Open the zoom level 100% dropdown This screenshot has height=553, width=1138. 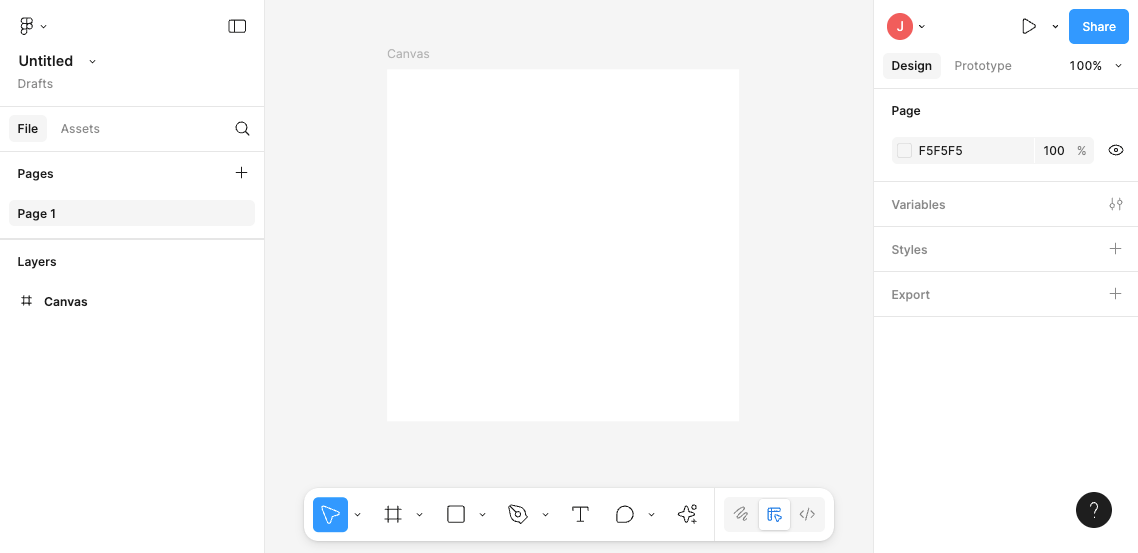tap(1096, 66)
